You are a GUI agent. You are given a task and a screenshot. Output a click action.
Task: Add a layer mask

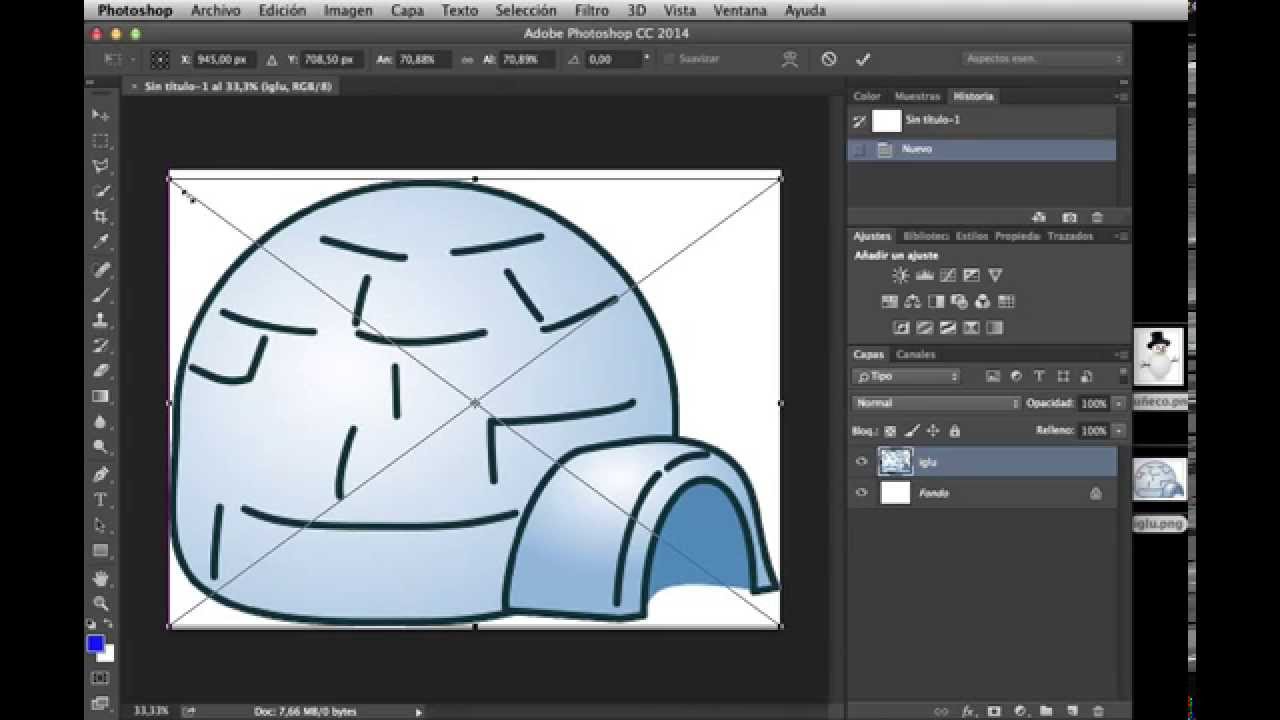(x=994, y=712)
